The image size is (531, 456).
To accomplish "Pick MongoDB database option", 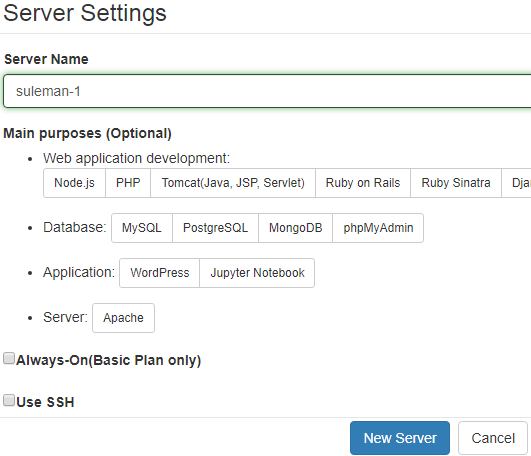I will click(x=296, y=228).
